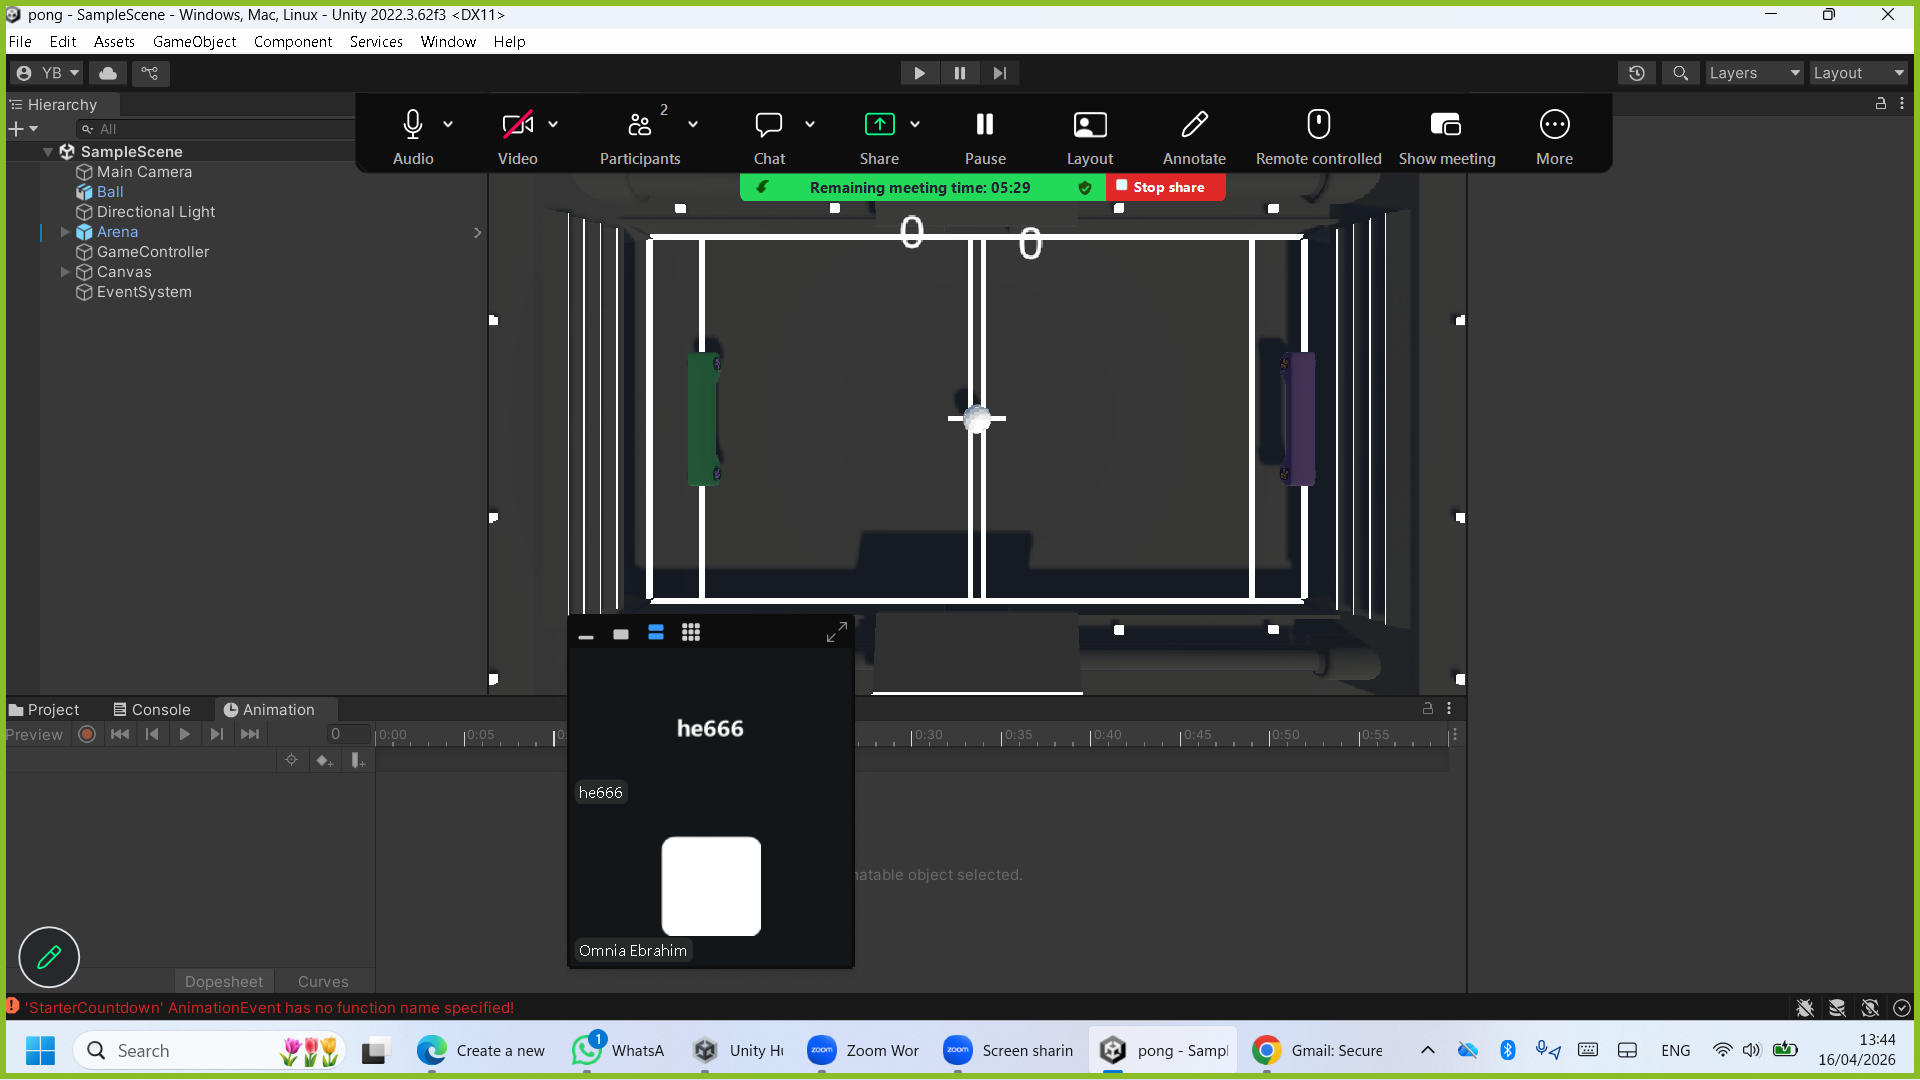The height and width of the screenshot is (1080, 1920).
Task: Click the Unity cloud services icon
Action: (x=108, y=73)
